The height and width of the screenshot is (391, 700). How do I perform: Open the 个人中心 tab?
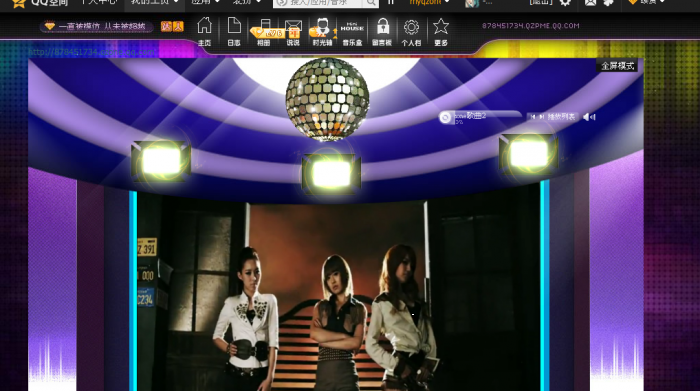point(98,2)
